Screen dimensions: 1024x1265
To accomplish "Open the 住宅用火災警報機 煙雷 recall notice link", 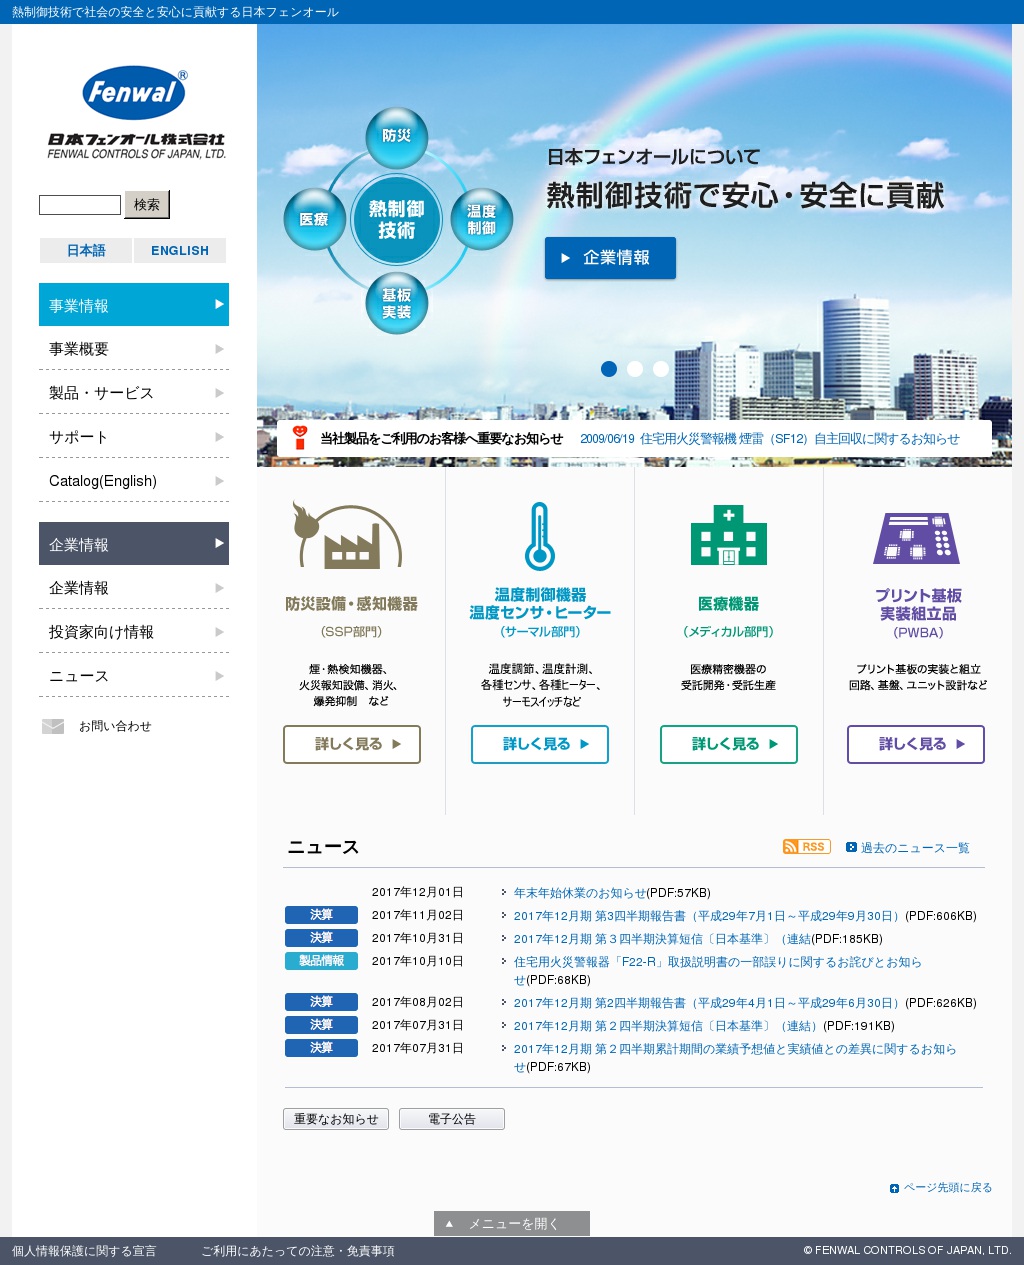I will pos(770,438).
